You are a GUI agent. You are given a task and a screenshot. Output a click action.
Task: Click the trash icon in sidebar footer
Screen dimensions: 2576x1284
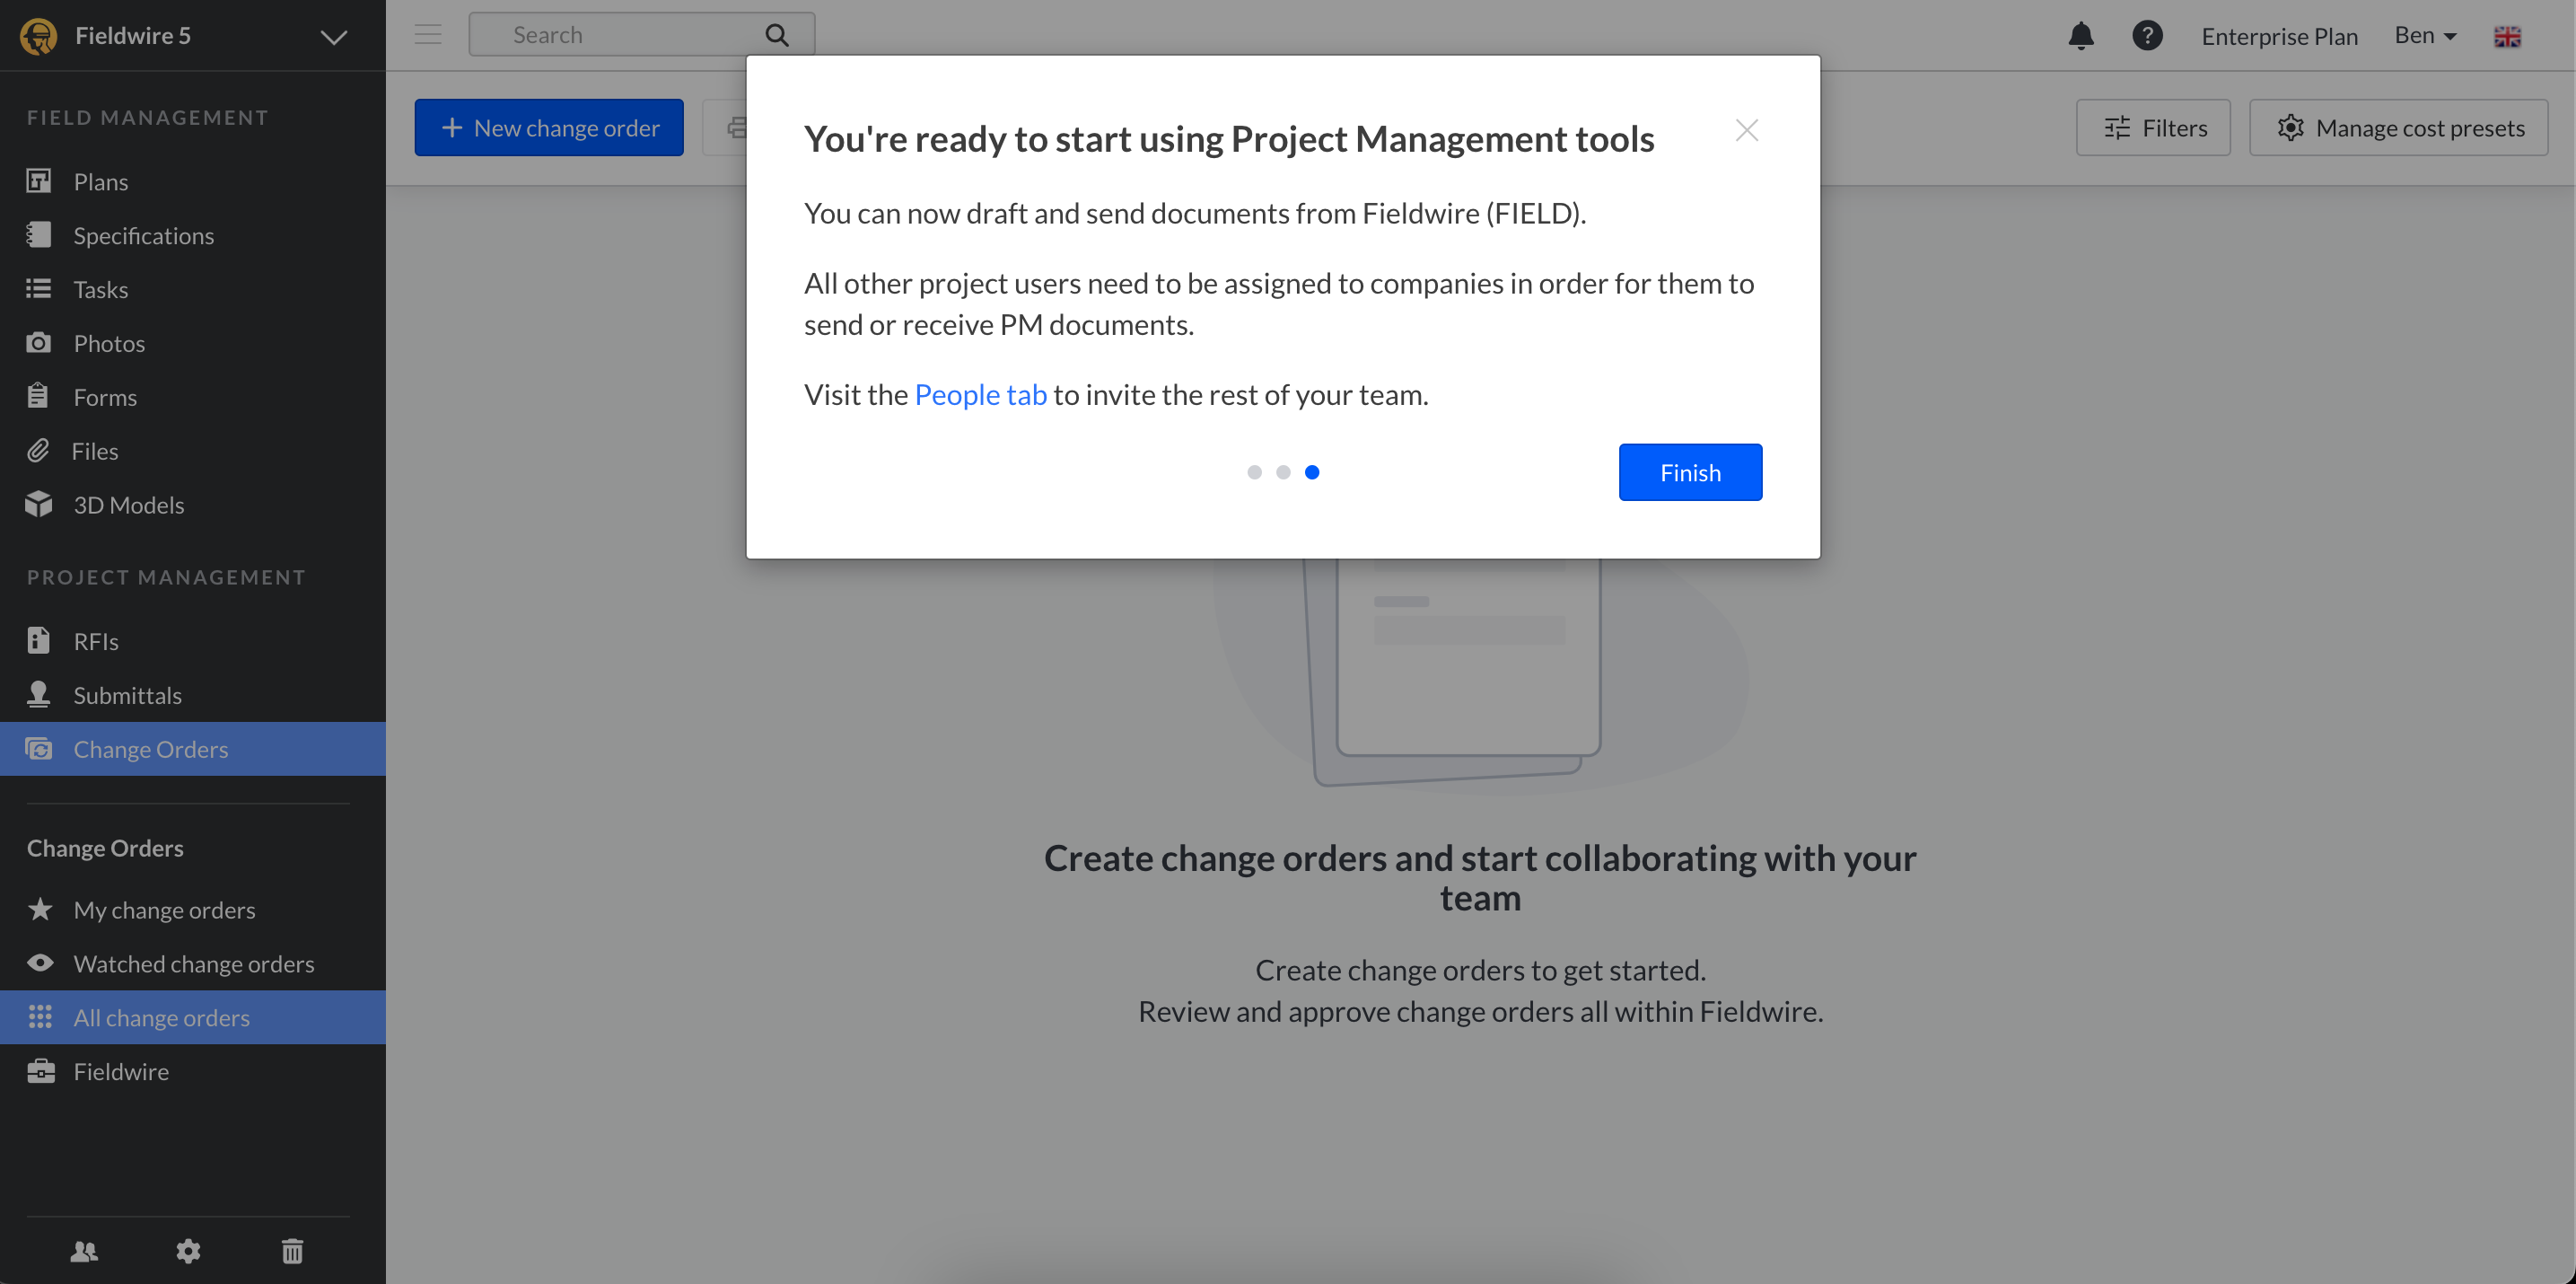pyautogui.click(x=292, y=1250)
